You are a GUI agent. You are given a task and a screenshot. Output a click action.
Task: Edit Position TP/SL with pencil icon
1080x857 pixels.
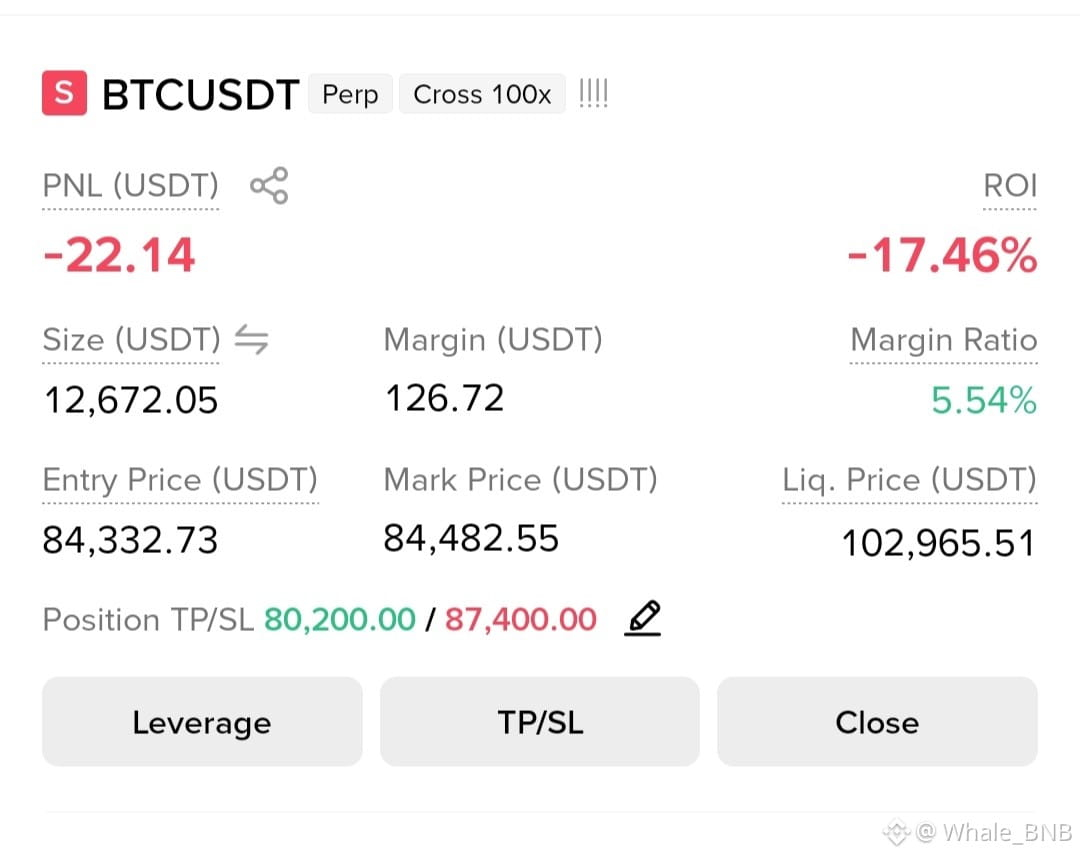643,618
